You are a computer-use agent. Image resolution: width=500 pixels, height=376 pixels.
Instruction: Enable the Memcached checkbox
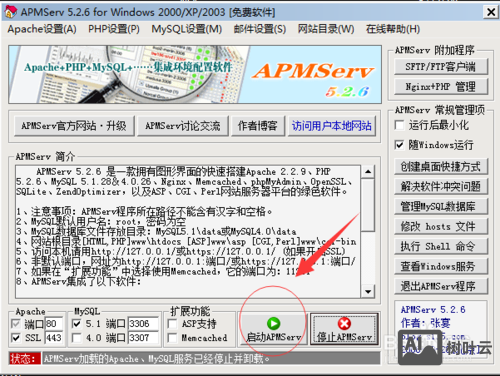[172, 338]
